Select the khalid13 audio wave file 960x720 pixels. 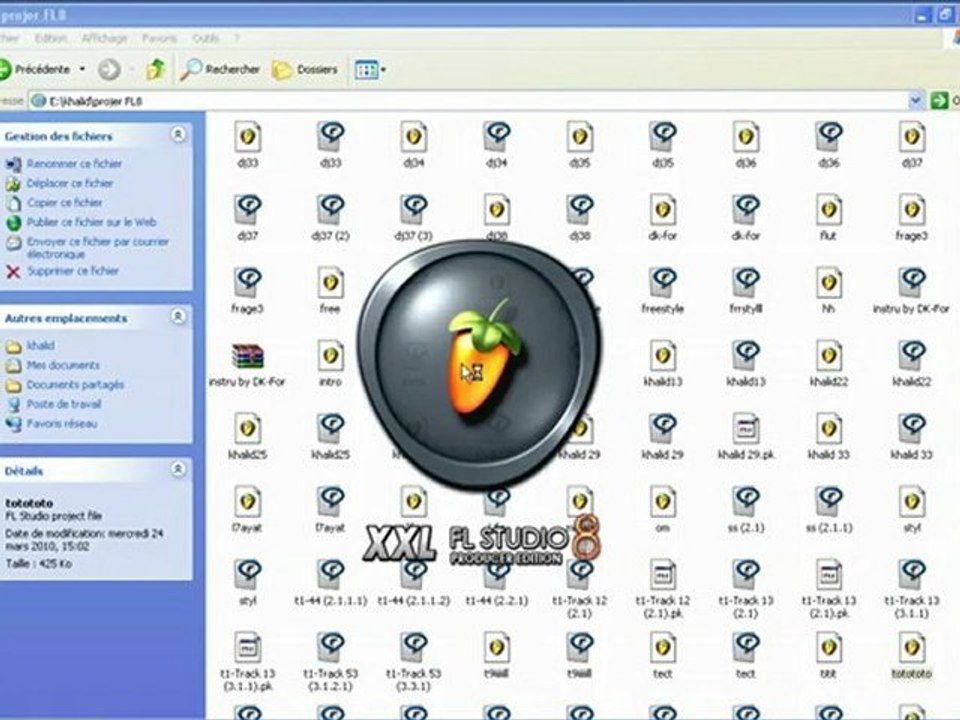[x=746, y=364]
